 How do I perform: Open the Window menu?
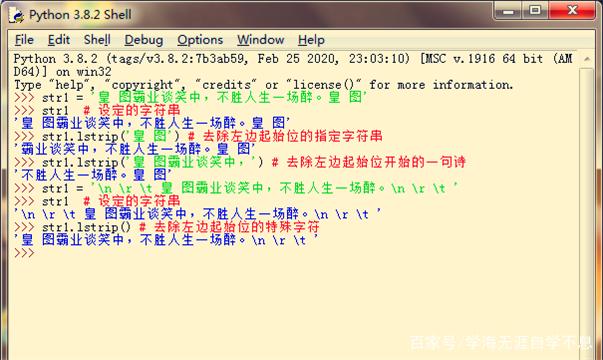(260, 40)
